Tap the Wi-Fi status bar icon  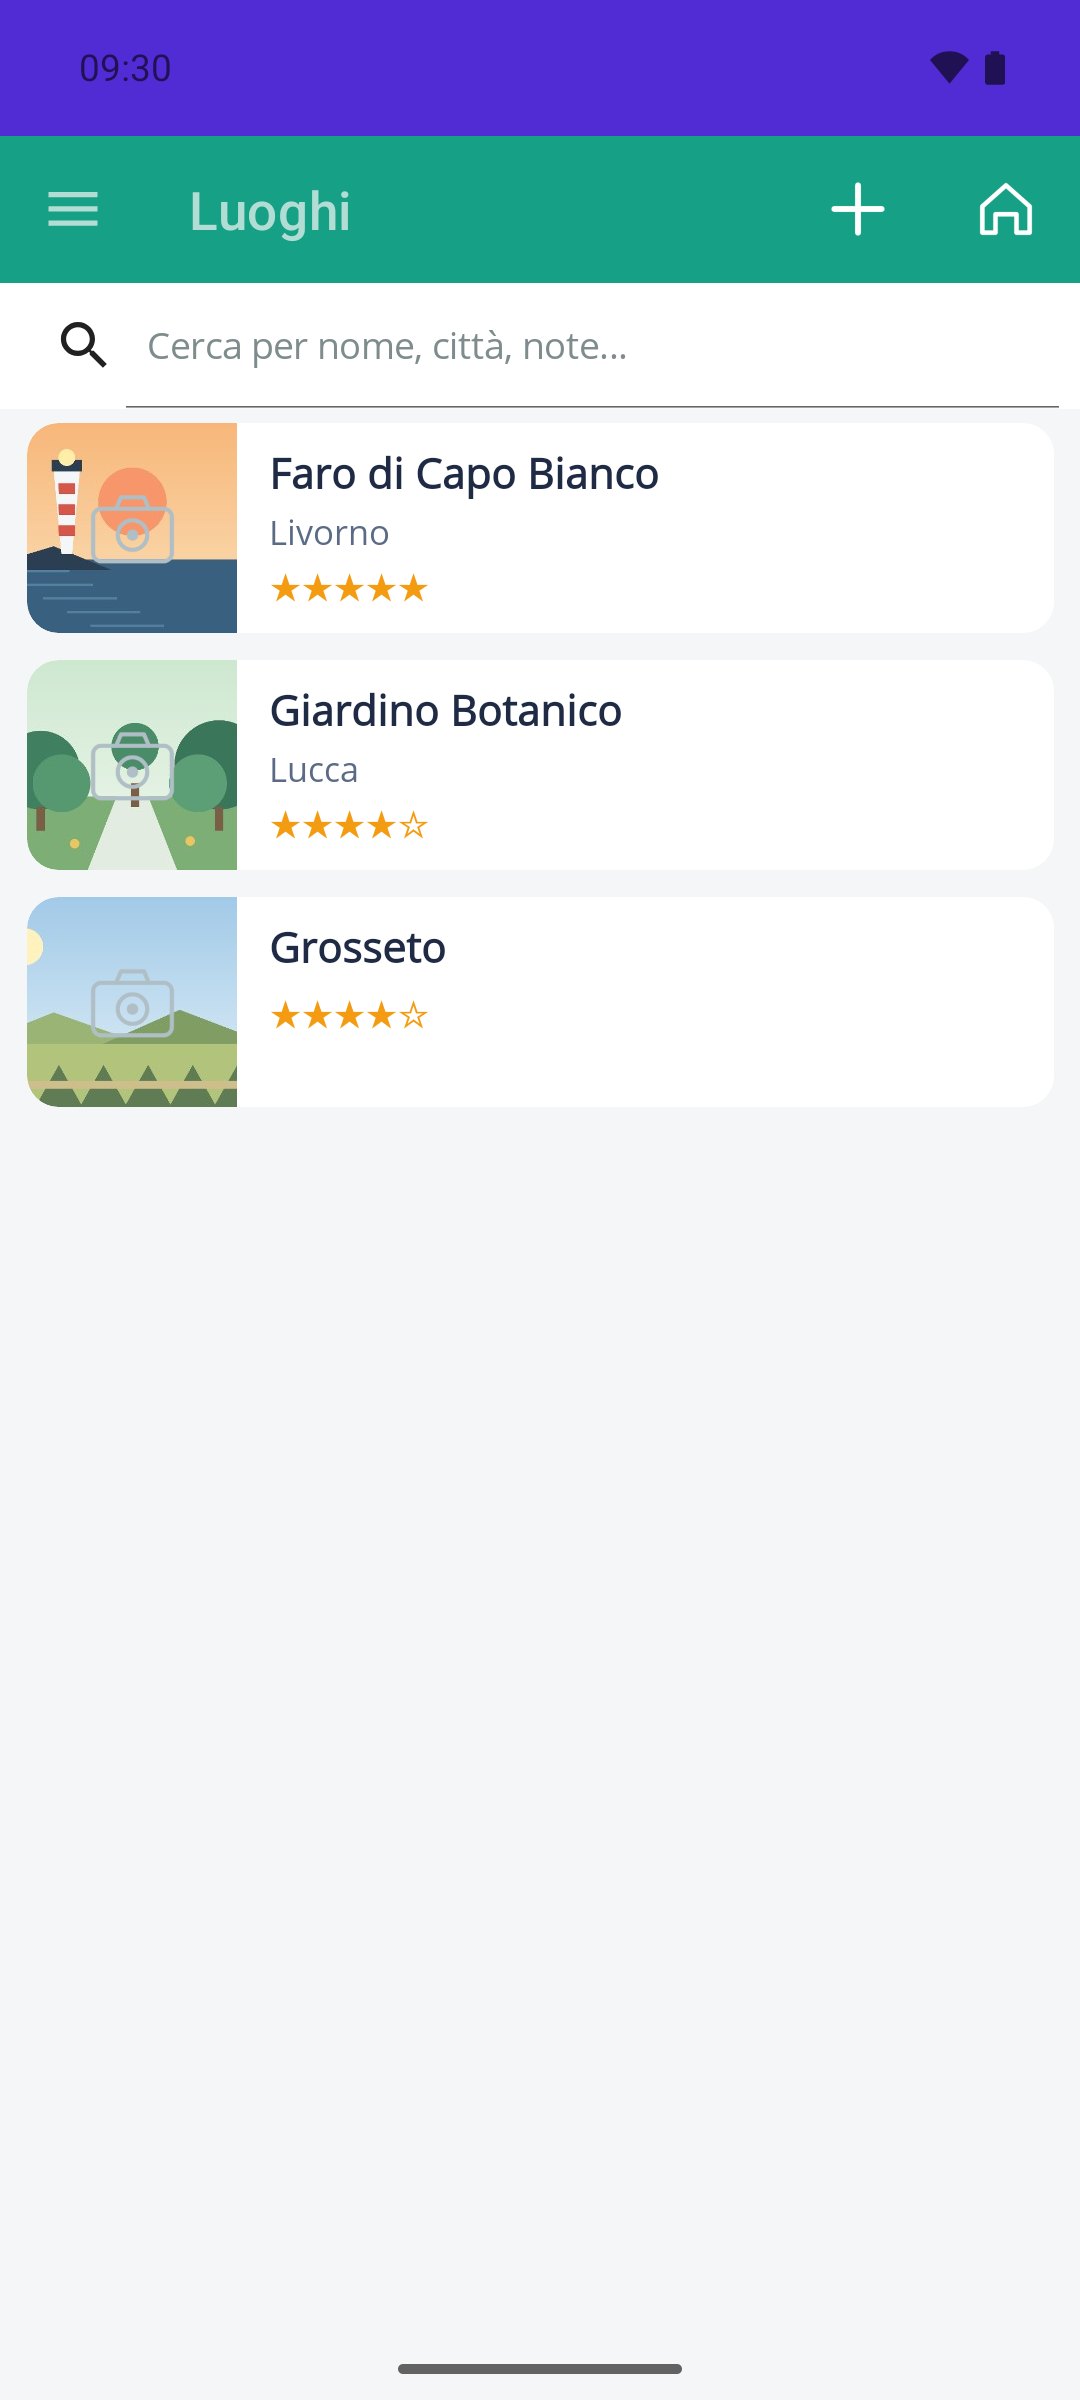(x=948, y=68)
